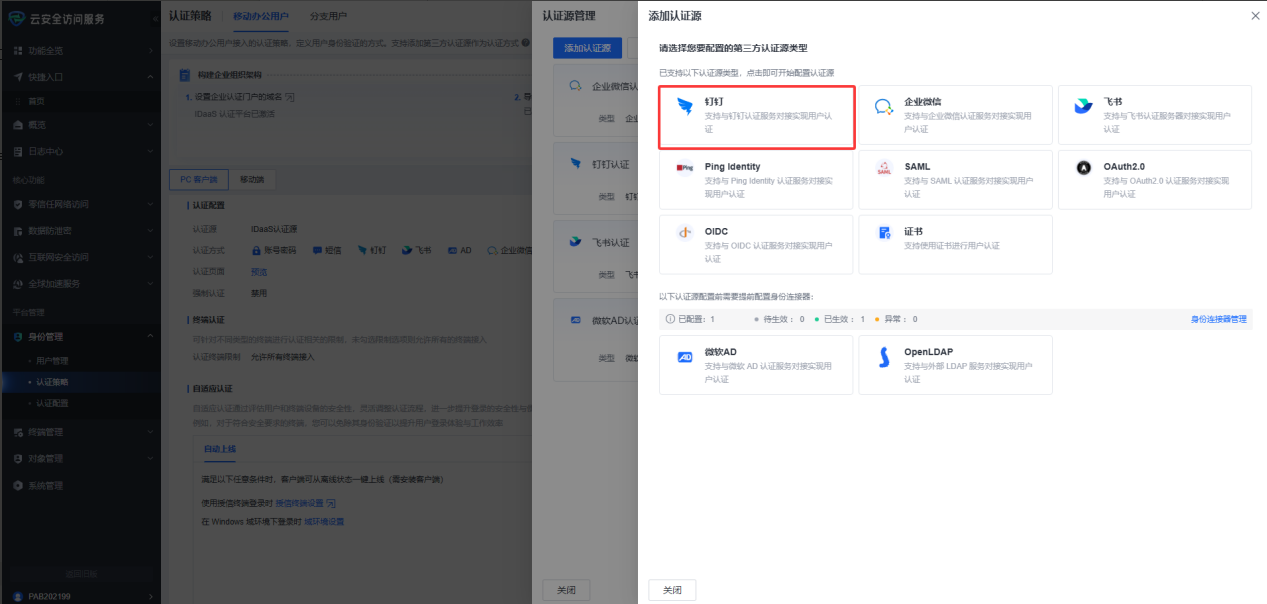This screenshot has width=1267, height=604.
Task: Click the 构建企业组织架构 clipboard icon
Action: point(186,75)
